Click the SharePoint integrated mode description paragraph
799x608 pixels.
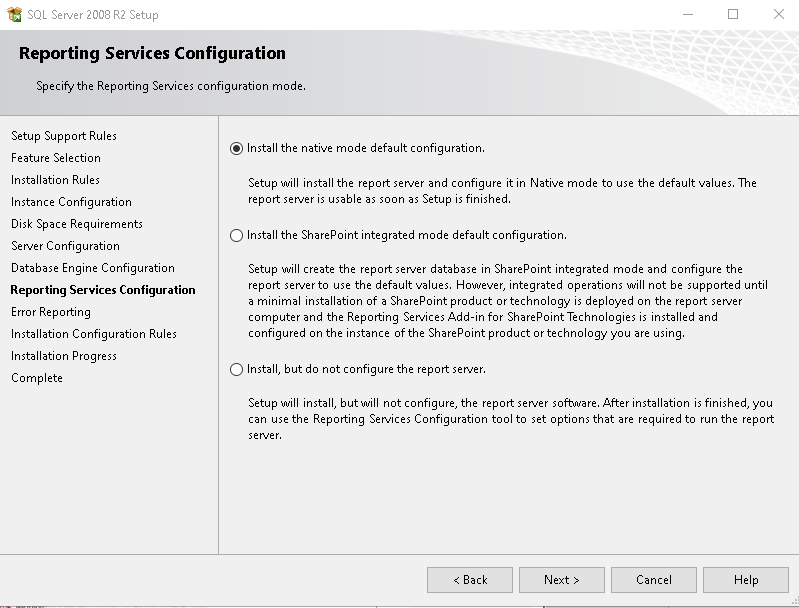point(508,301)
